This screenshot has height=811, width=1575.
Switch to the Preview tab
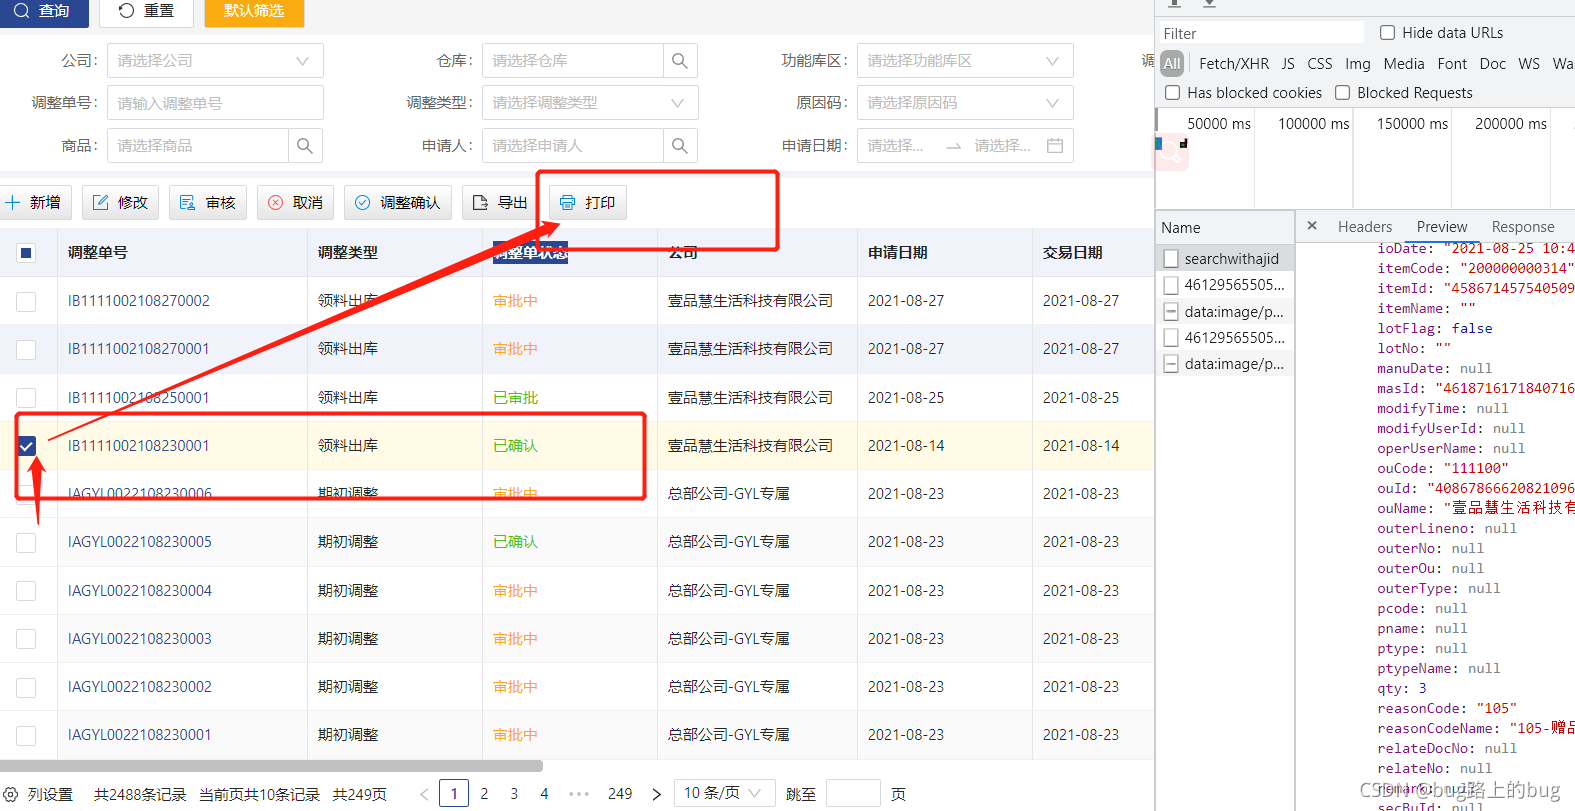pos(1442,227)
